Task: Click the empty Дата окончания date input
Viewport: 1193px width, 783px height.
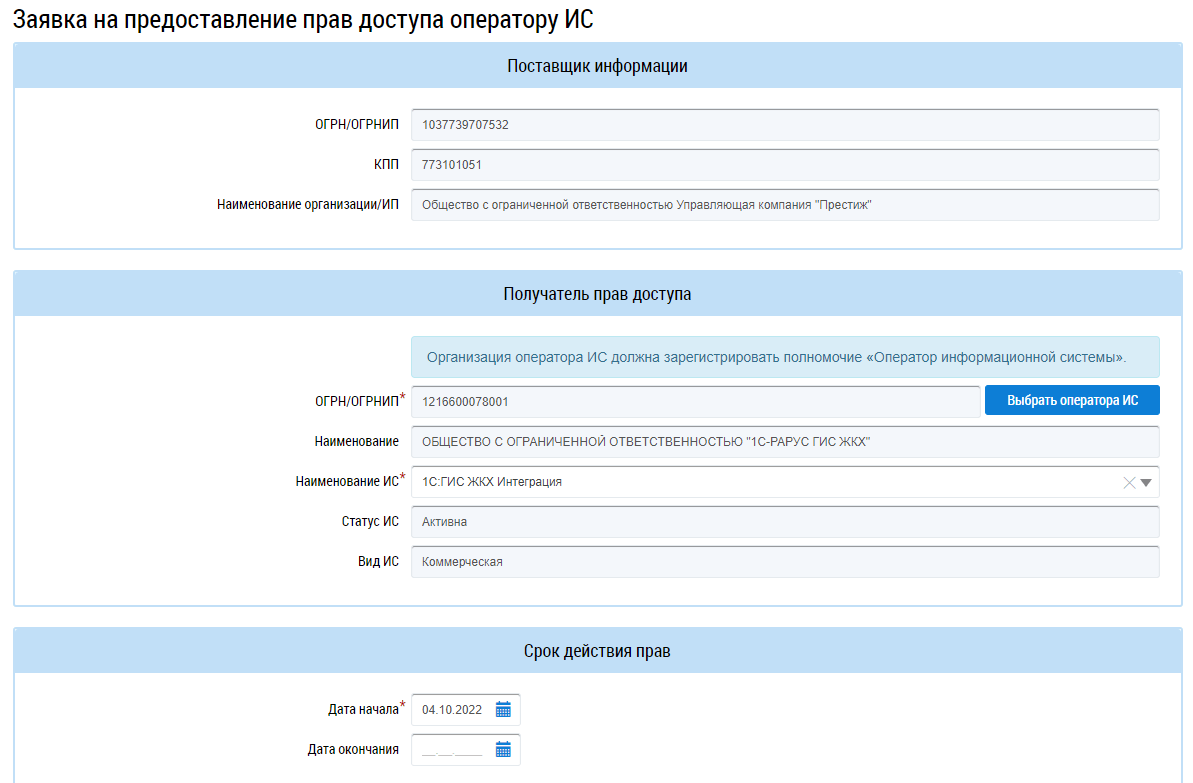Action: point(452,750)
